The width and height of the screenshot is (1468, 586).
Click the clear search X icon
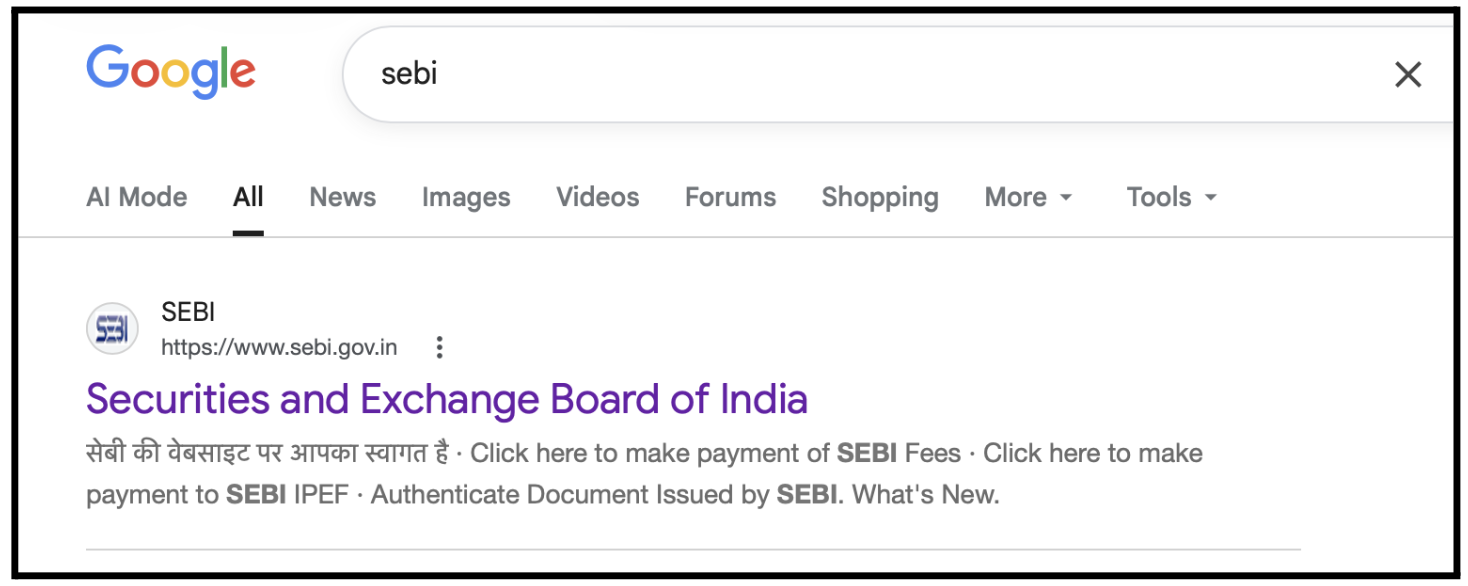1408,74
